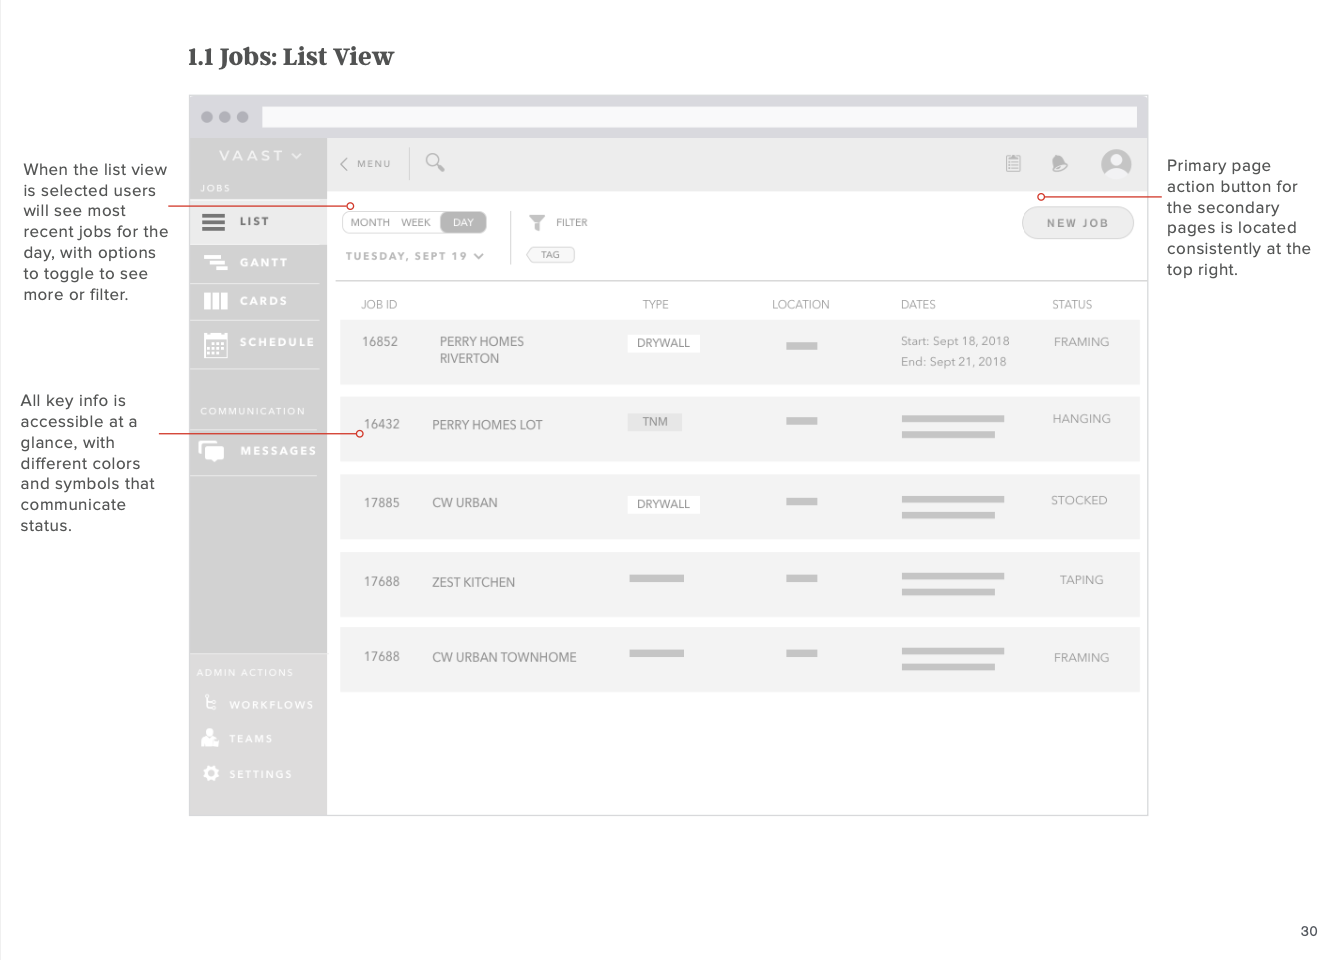Click the Messages speech bubble icon
The width and height of the screenshot is (1333, 960).
(x=212, y=451)
